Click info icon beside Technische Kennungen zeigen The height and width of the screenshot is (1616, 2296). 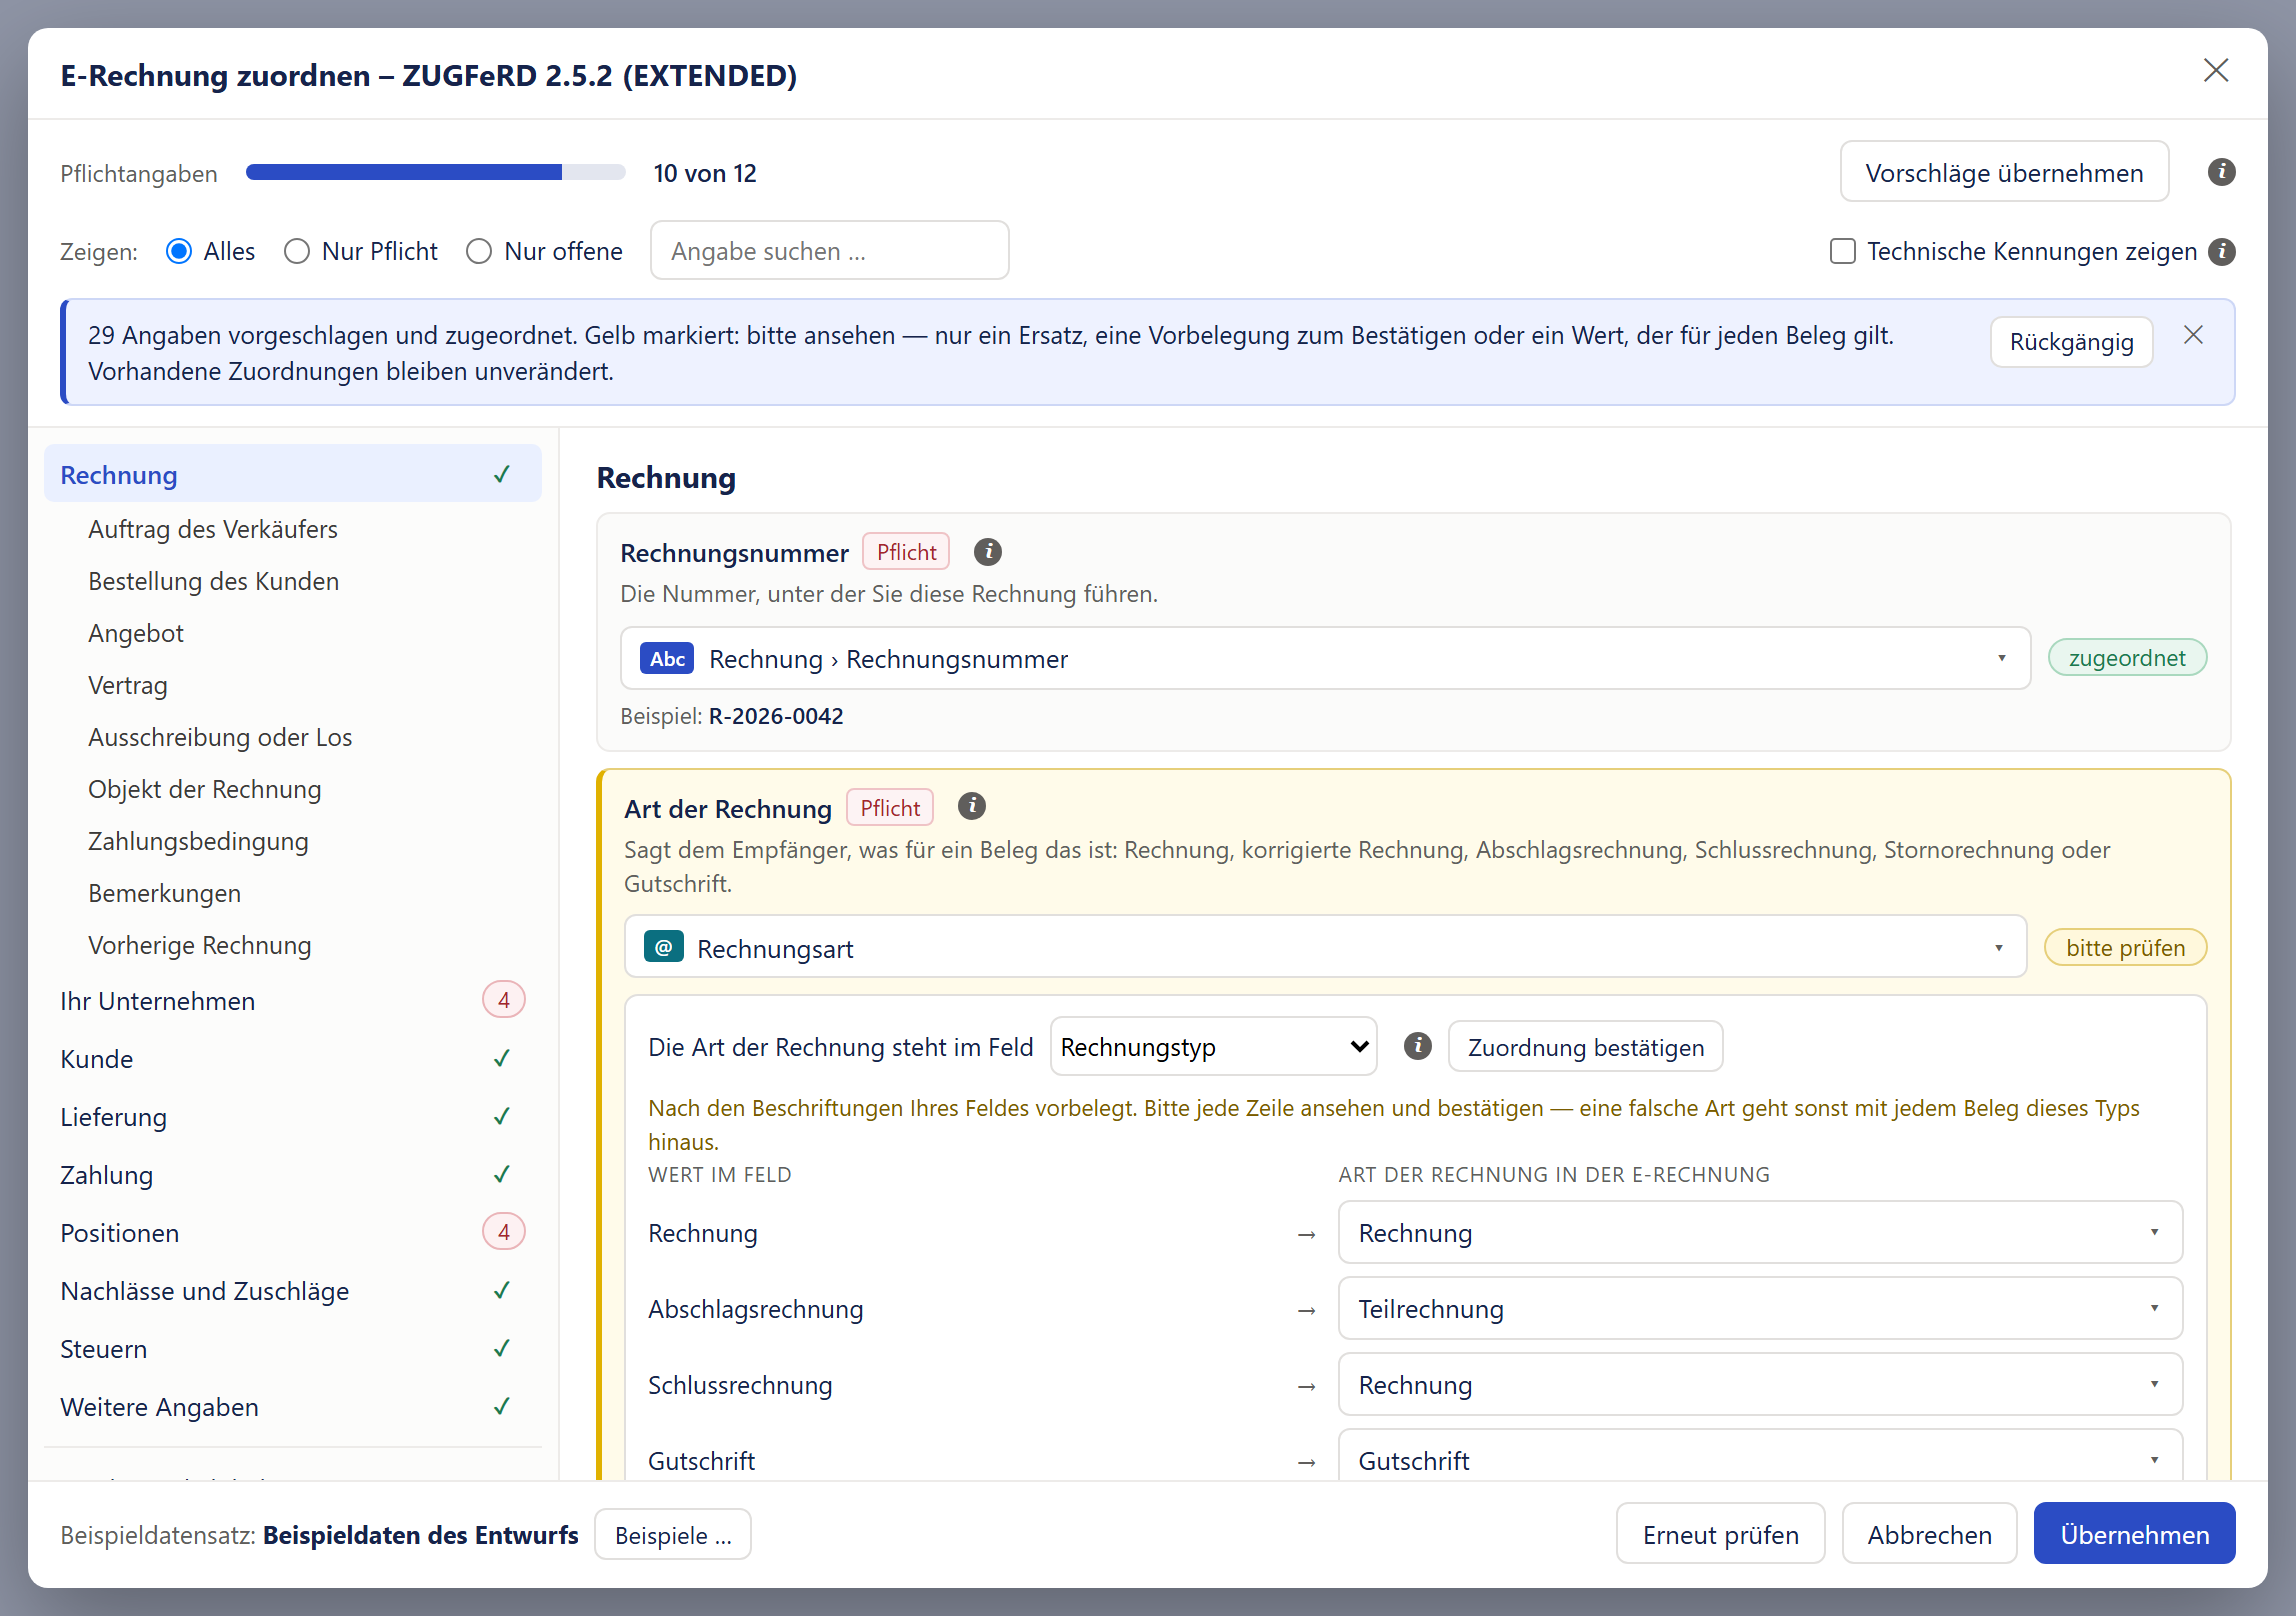(x=2221, y=251)
